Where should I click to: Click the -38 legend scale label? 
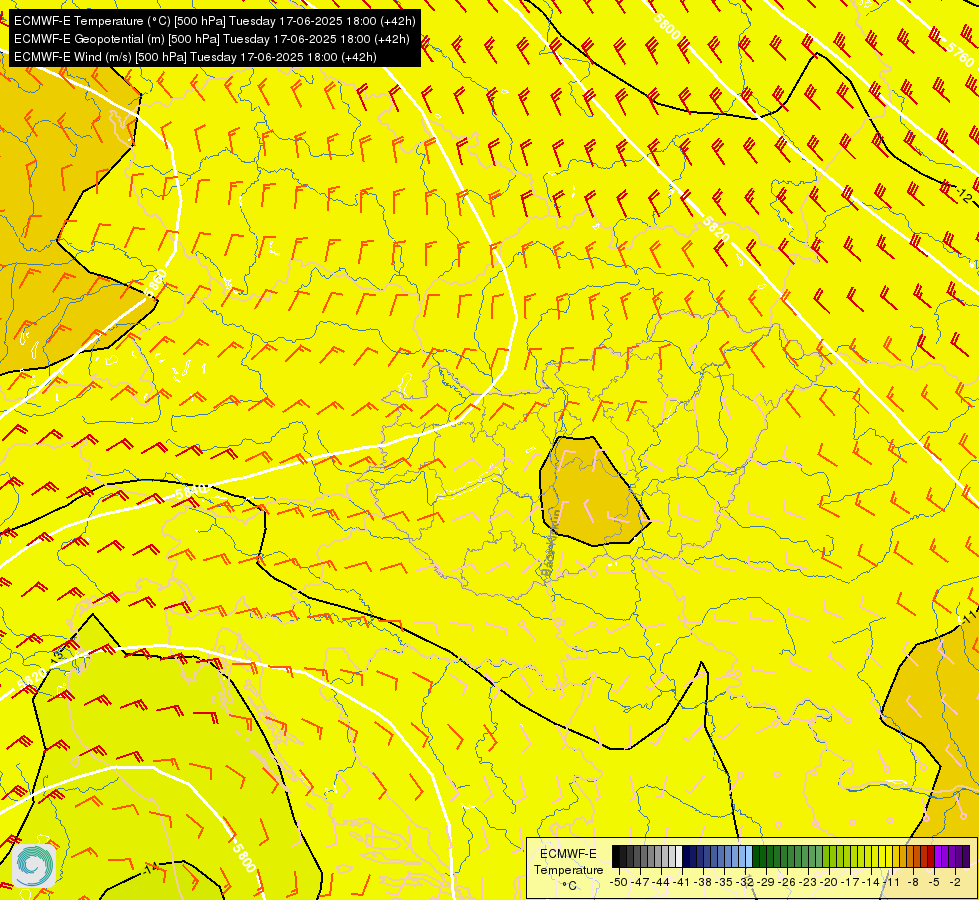pyautogui.click(x=702, y=882)
